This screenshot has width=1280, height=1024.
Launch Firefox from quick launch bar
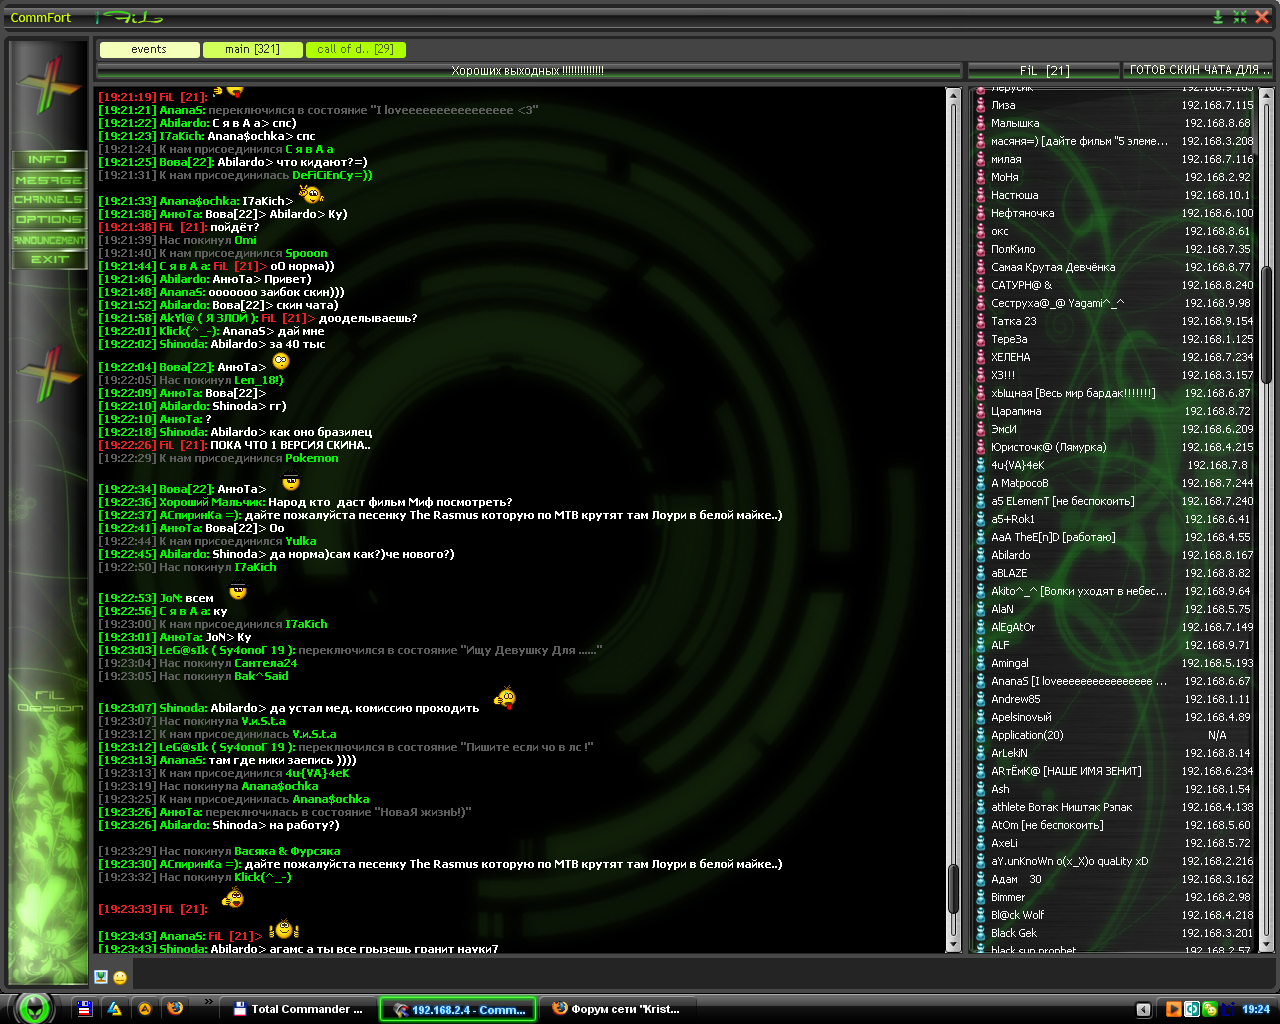tap(175, 1009)
